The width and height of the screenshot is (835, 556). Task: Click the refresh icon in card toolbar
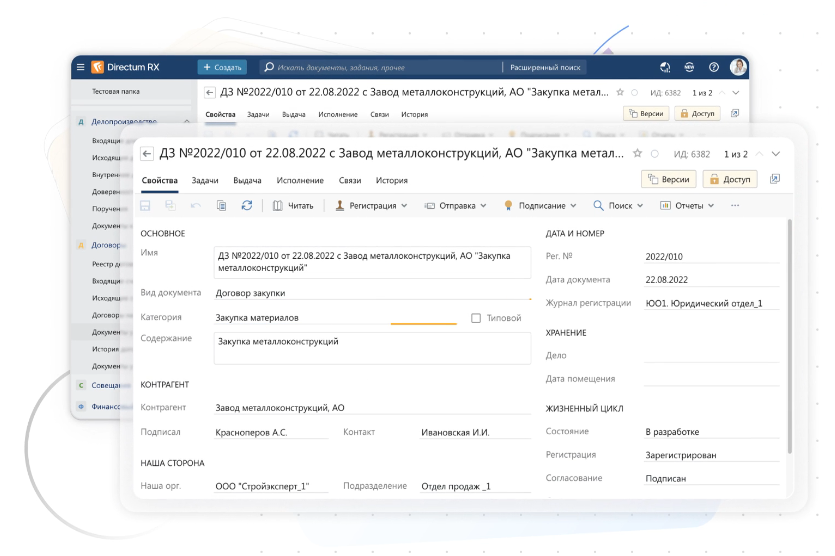click(x=247, y=205)
